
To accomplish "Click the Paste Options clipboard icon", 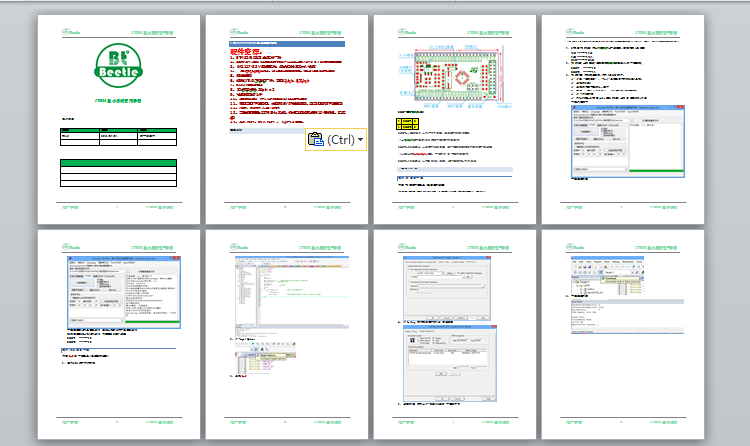I will pos(316,139).
